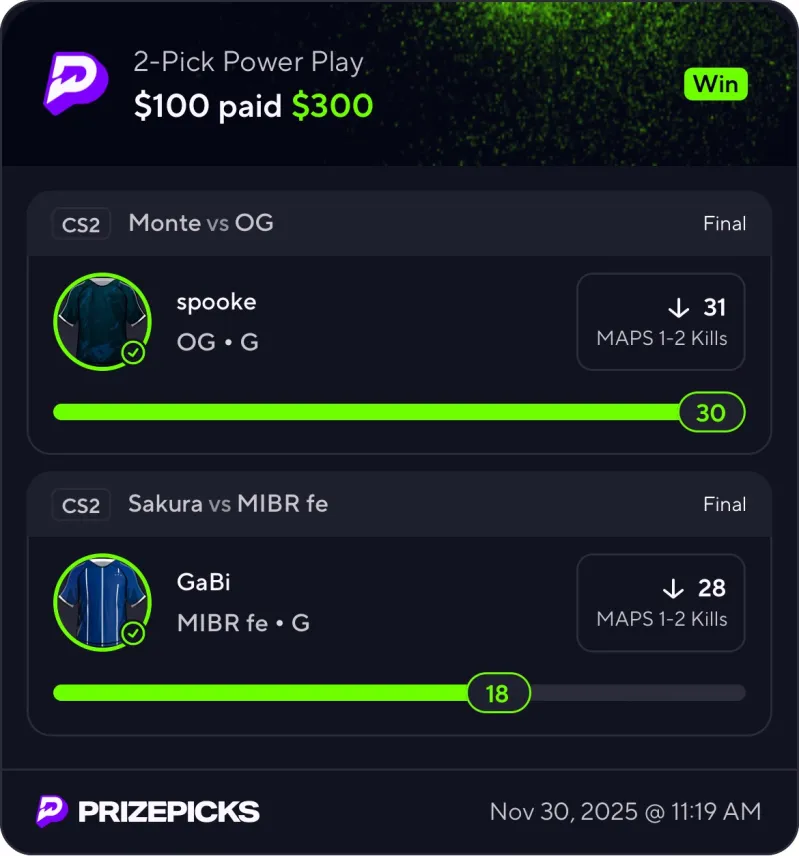Click the 2-Pick Power Play title
This screenshot has height=856, width=799.
(x=249, y=63)
